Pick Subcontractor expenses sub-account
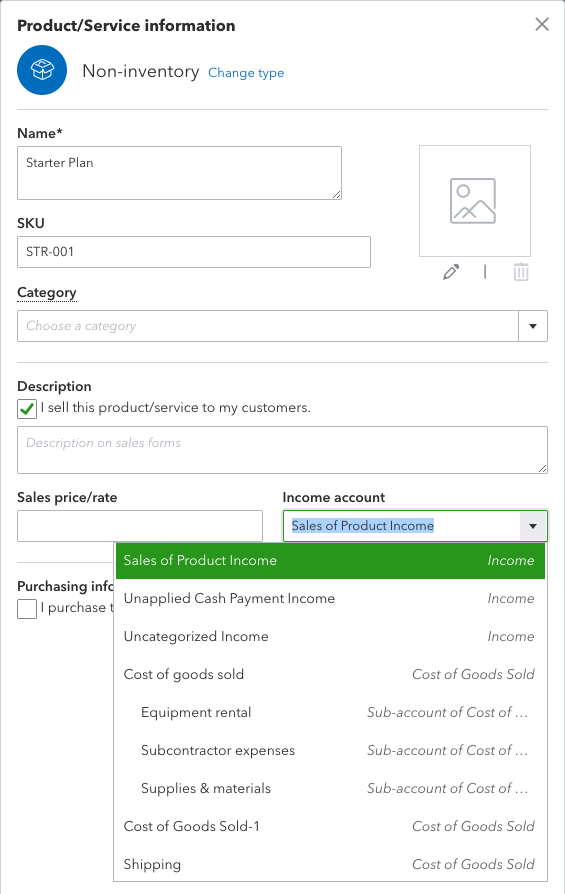Screen dimensions: 565x894 330,750
